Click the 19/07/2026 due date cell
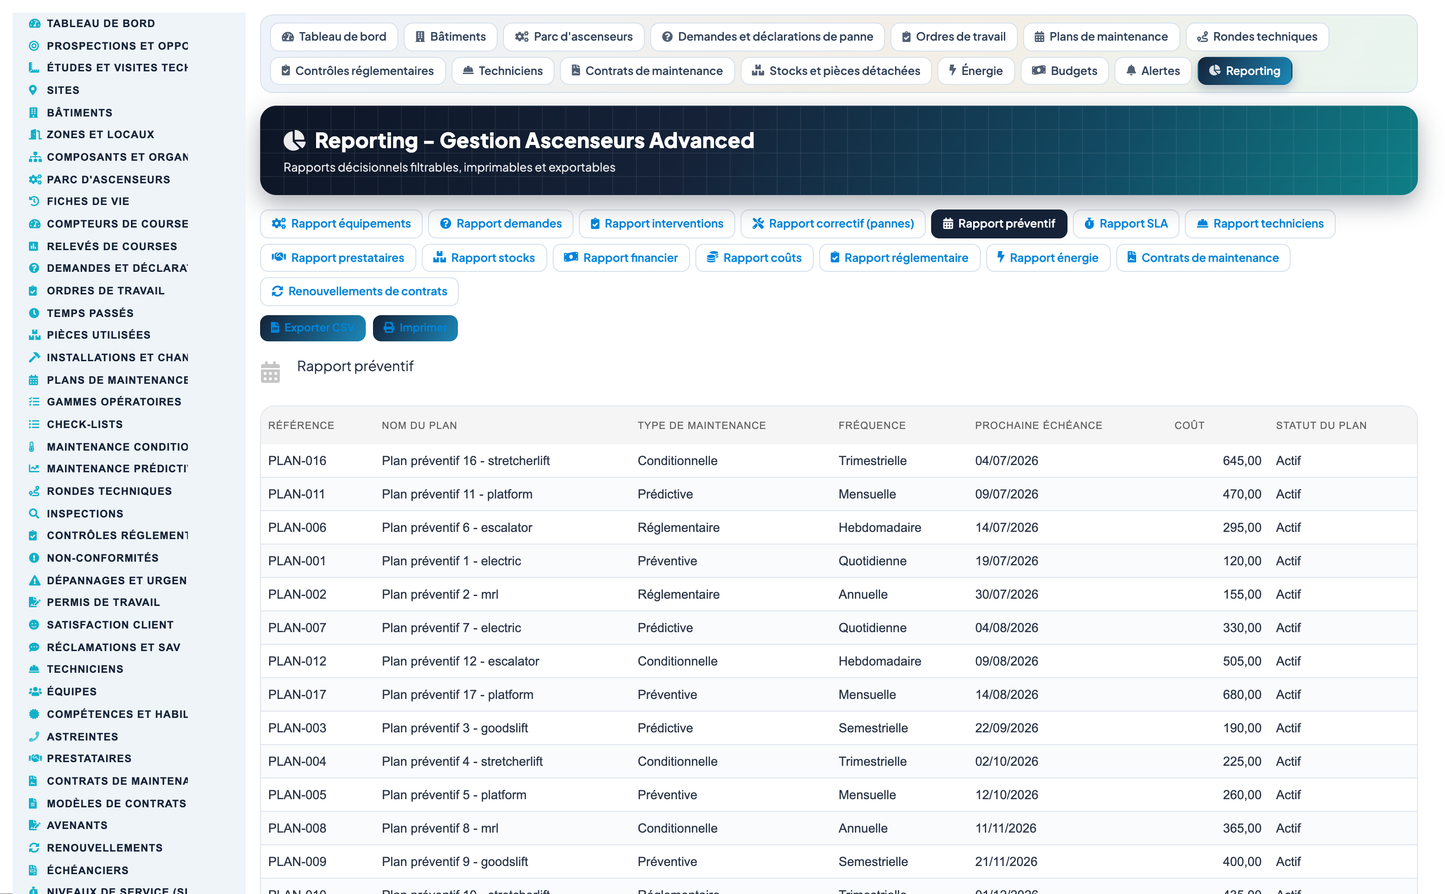Viewport: 1445px width, 894px height. 1006,561
